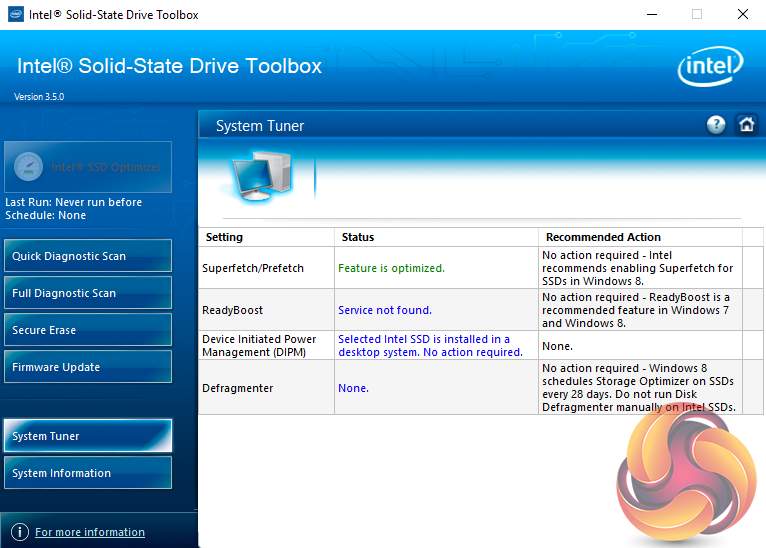Image resolution: width=766 pixels, height=548 pixels.
Task: Follow the 'For more information' link
Action: (x=90, y=532)
